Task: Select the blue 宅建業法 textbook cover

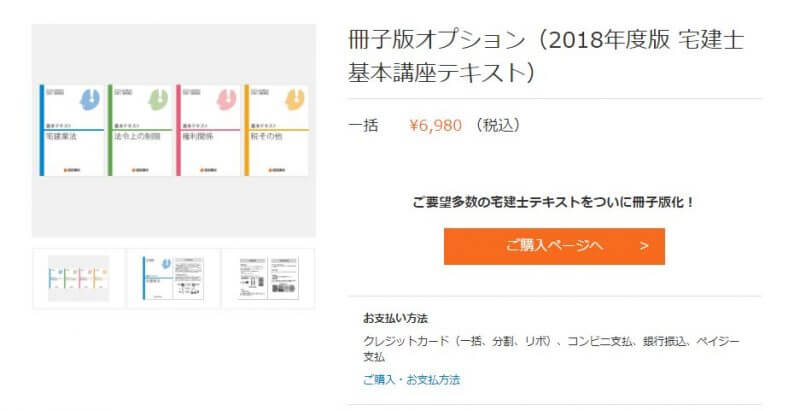Action: click(71, 131)
